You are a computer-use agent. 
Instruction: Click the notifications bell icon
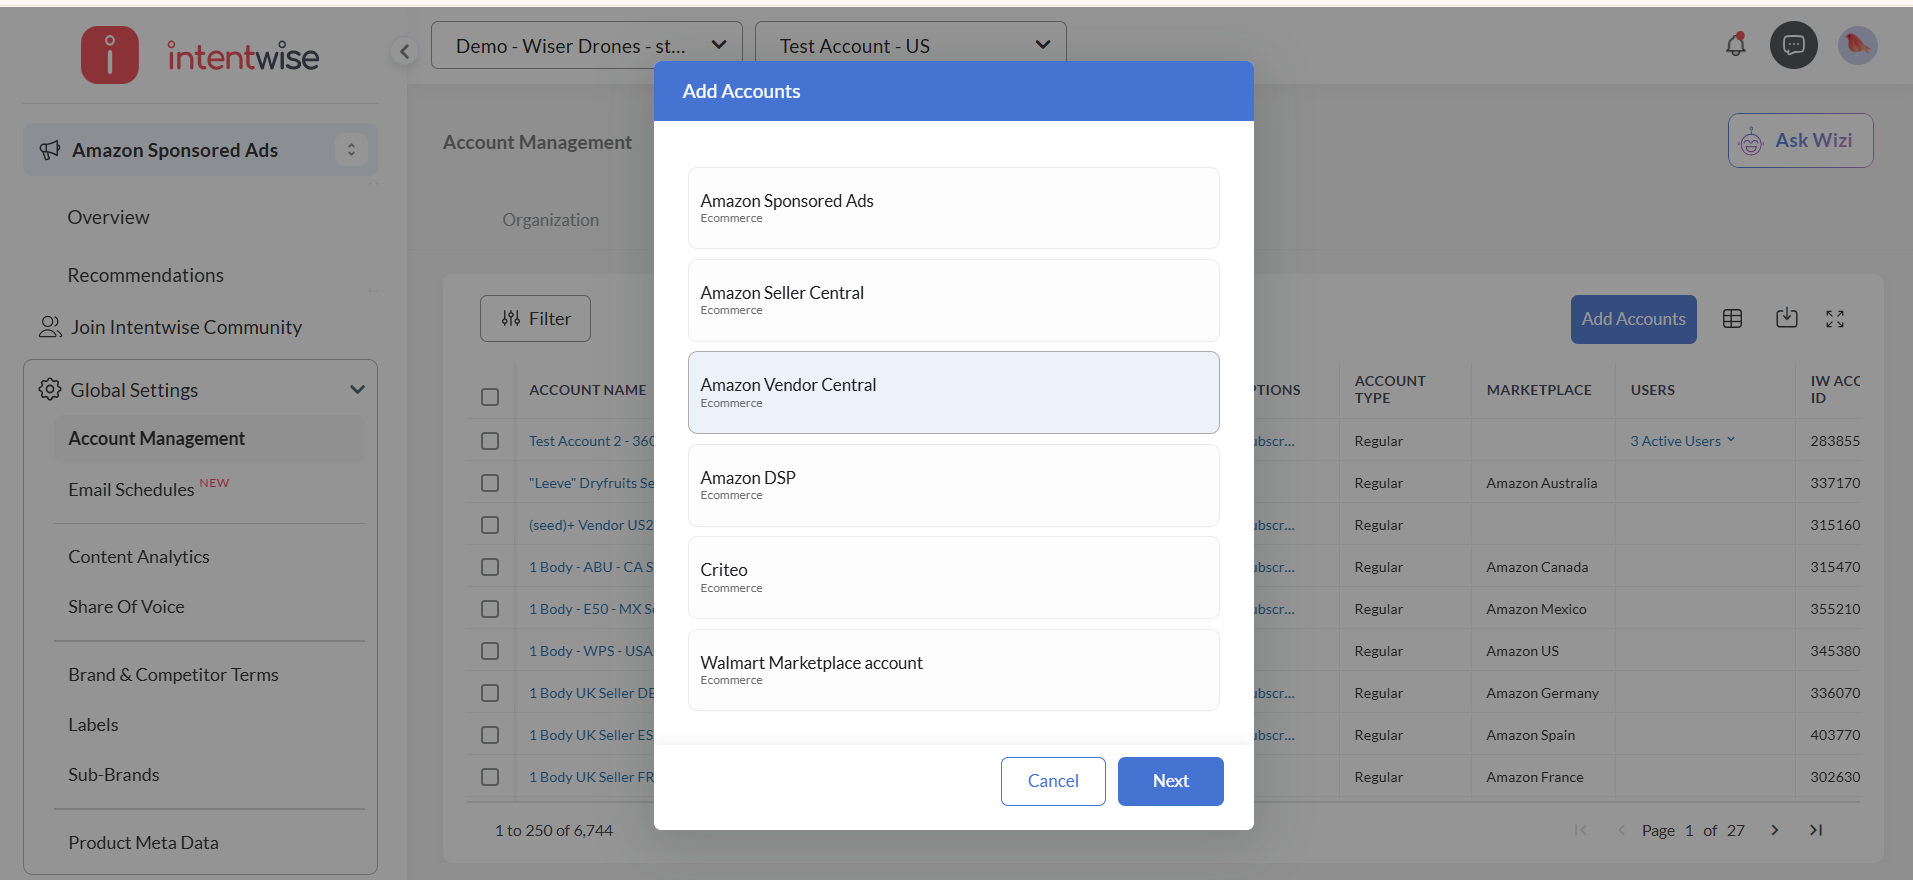[1735, 45]
